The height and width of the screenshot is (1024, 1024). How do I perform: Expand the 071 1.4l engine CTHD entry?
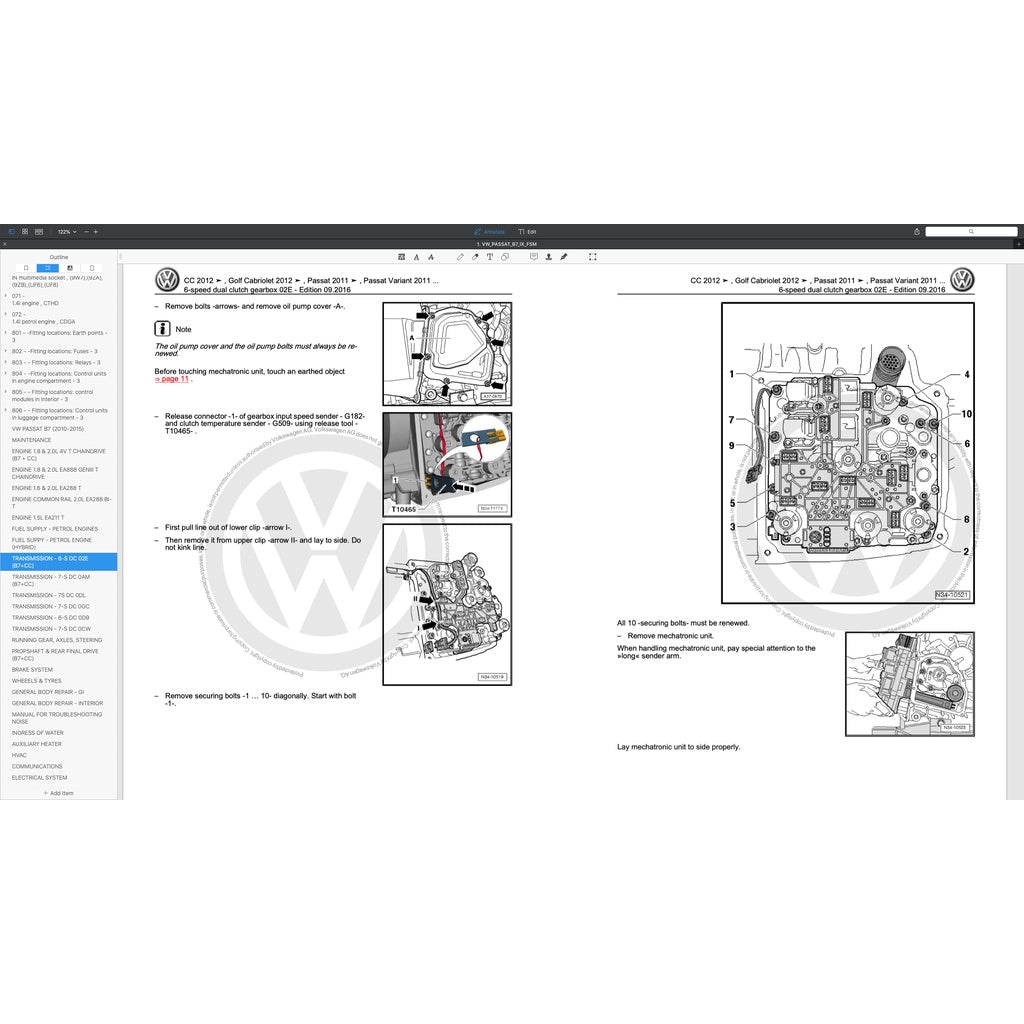coord(6,297)
